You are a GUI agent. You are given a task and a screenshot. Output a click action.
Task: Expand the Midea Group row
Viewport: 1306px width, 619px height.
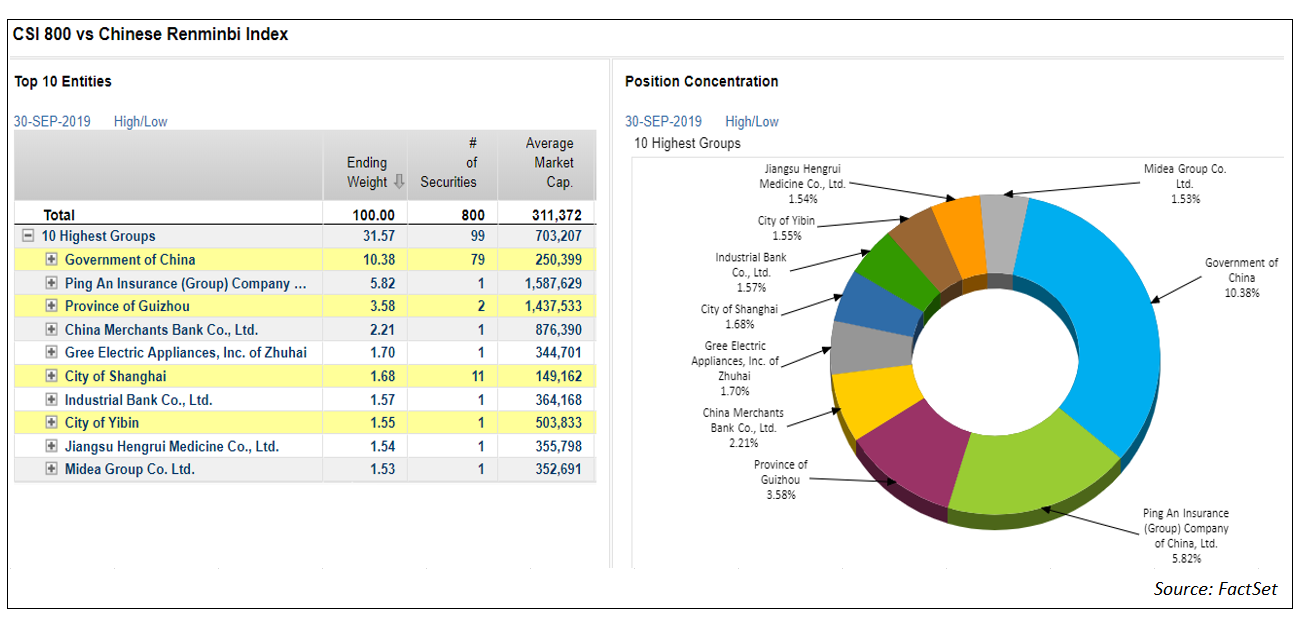tap(51, 469)
